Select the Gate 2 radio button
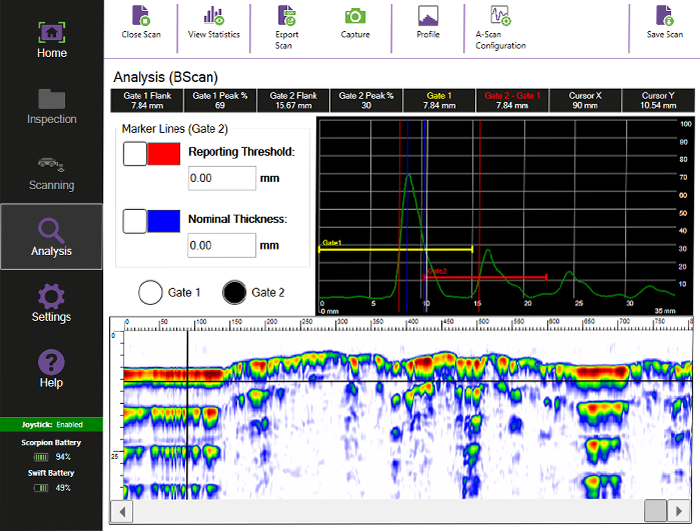700x531 pixels. [235, 292]
